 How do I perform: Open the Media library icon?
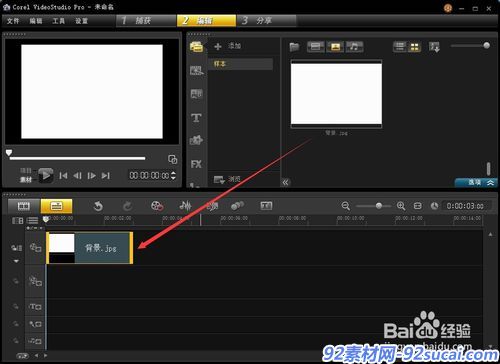click(197, 47)
